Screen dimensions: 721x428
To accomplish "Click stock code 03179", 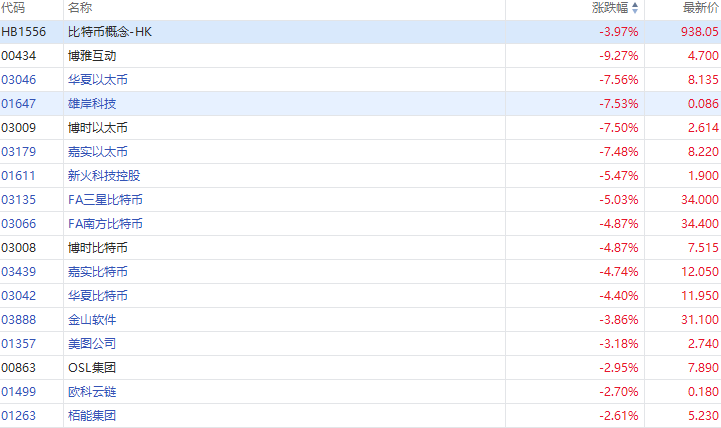I will (18, 151).
